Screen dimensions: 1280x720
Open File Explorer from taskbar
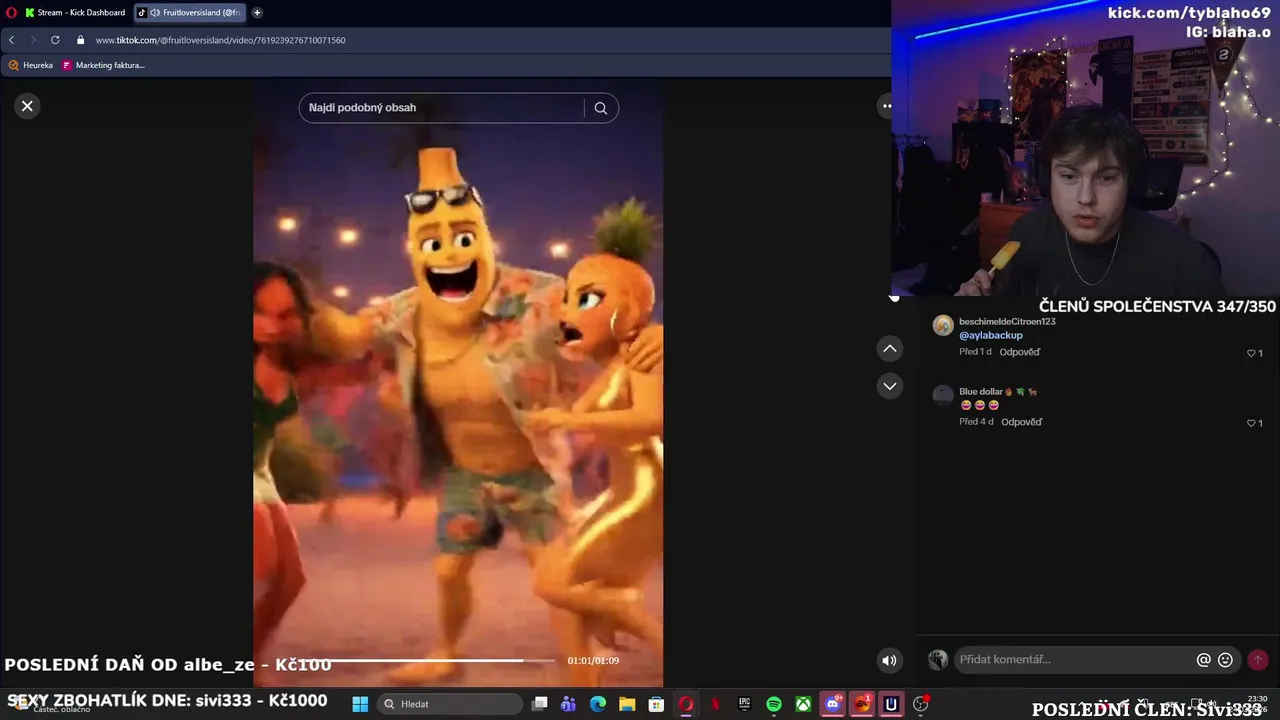pos(627,704)
